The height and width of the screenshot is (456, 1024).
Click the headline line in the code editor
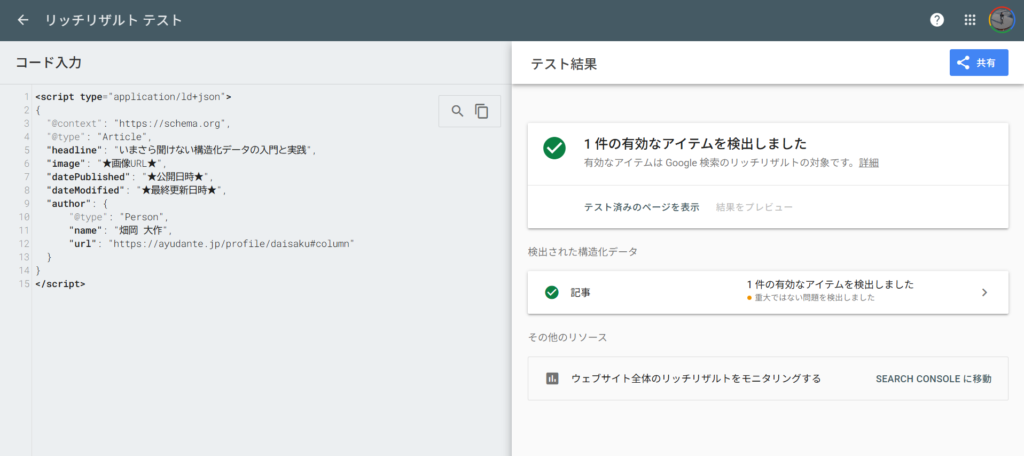click(x=181, y=150)
